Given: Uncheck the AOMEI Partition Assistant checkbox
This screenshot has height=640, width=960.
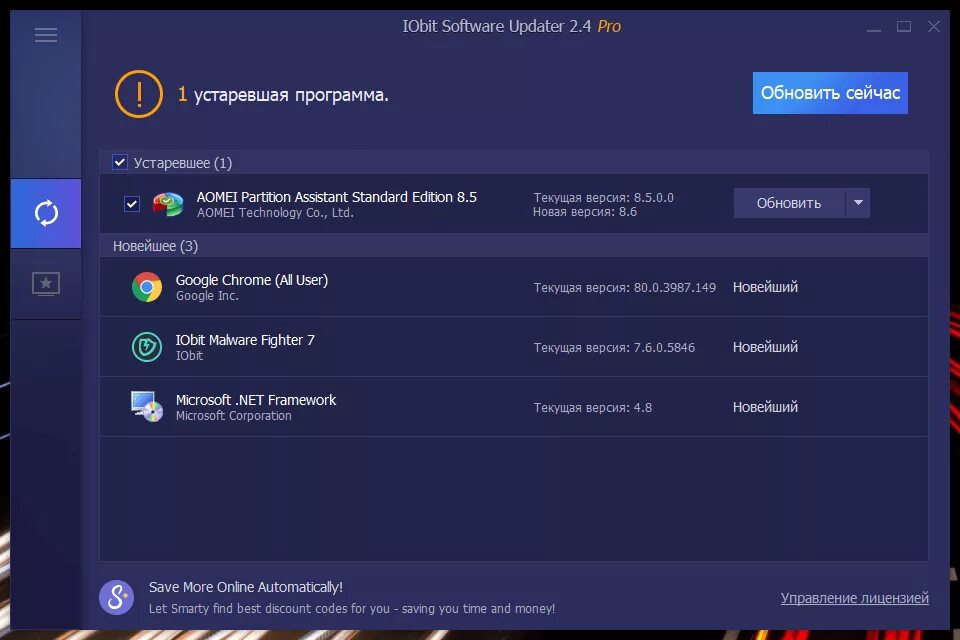Looking at the screenshot, I should [132, 204].
